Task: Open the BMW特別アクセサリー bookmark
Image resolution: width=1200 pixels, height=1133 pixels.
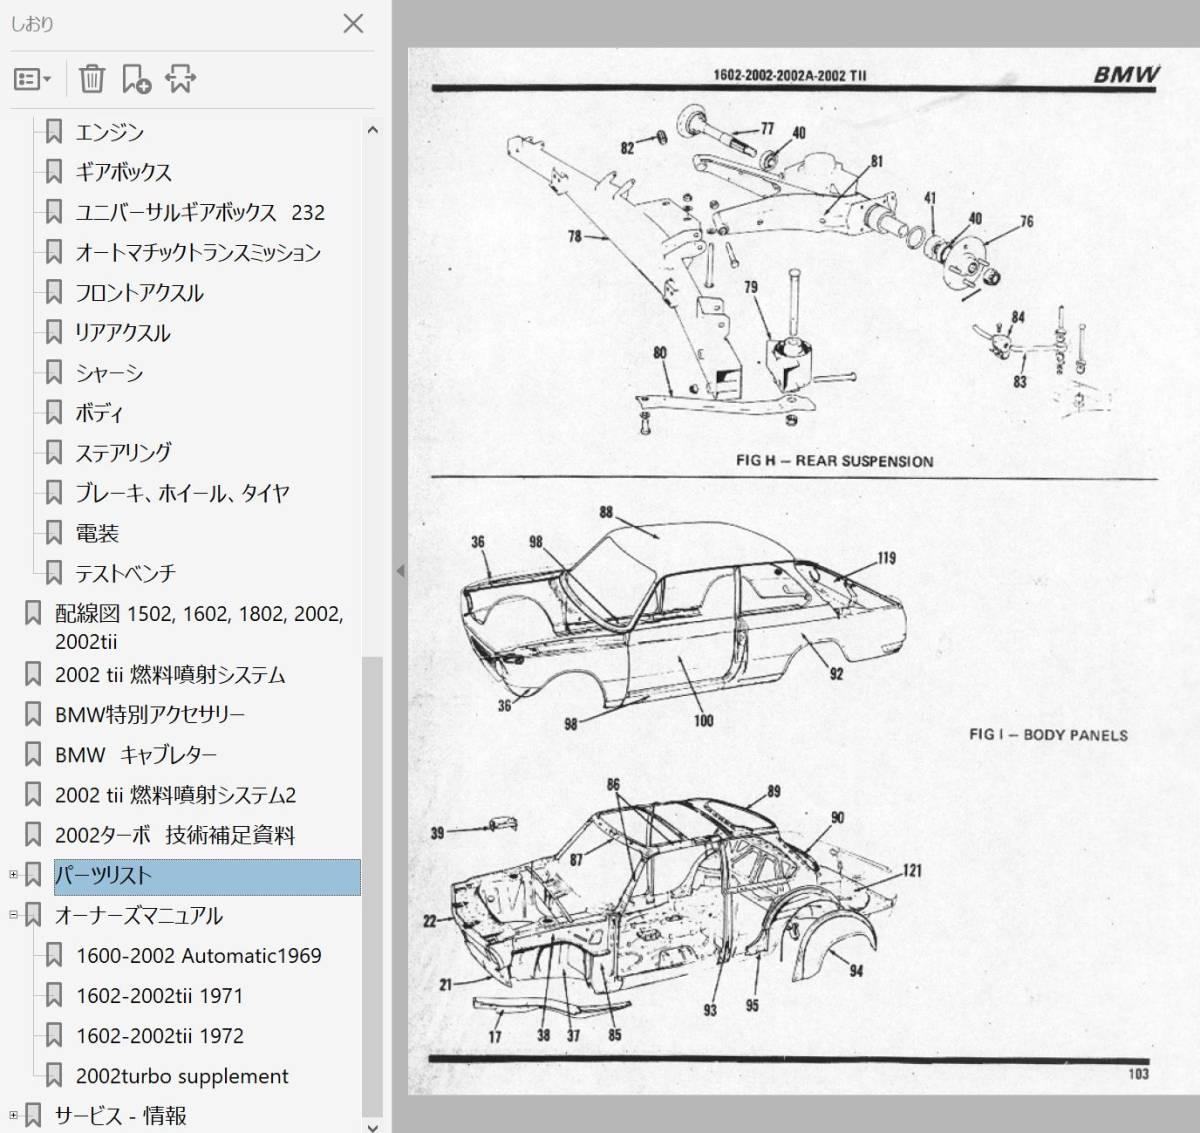Action: tap(150, 714)
